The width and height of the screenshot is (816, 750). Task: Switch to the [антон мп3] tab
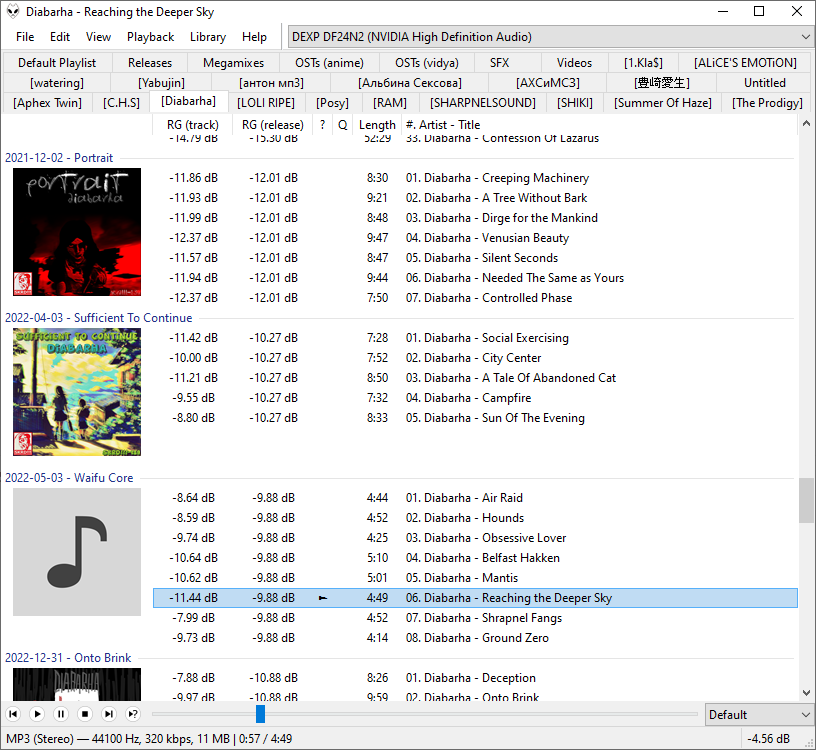(x=271, y=83)
